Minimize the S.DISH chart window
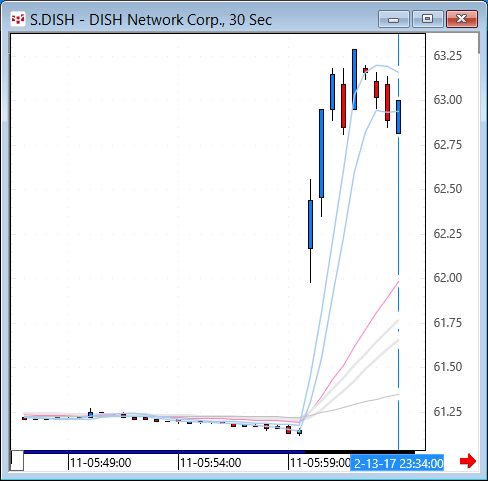Viewport: 488px width, 481px height. [x=394, y=19]
